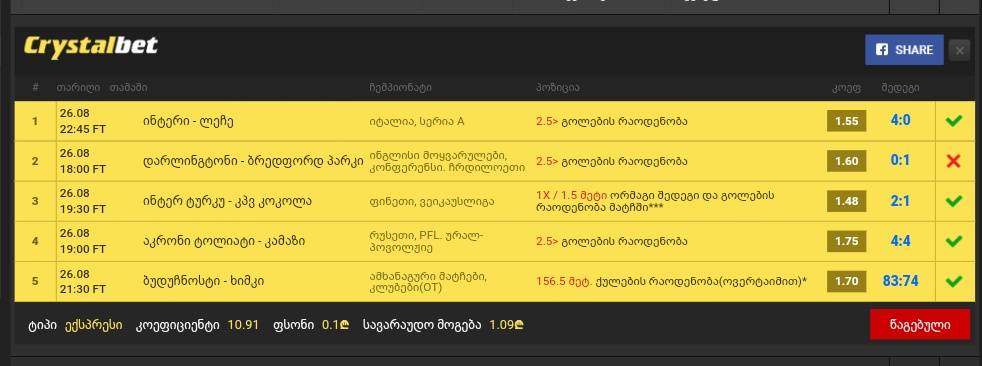
Task: Click date 26.08 19:30 FT
Action: 83,202
